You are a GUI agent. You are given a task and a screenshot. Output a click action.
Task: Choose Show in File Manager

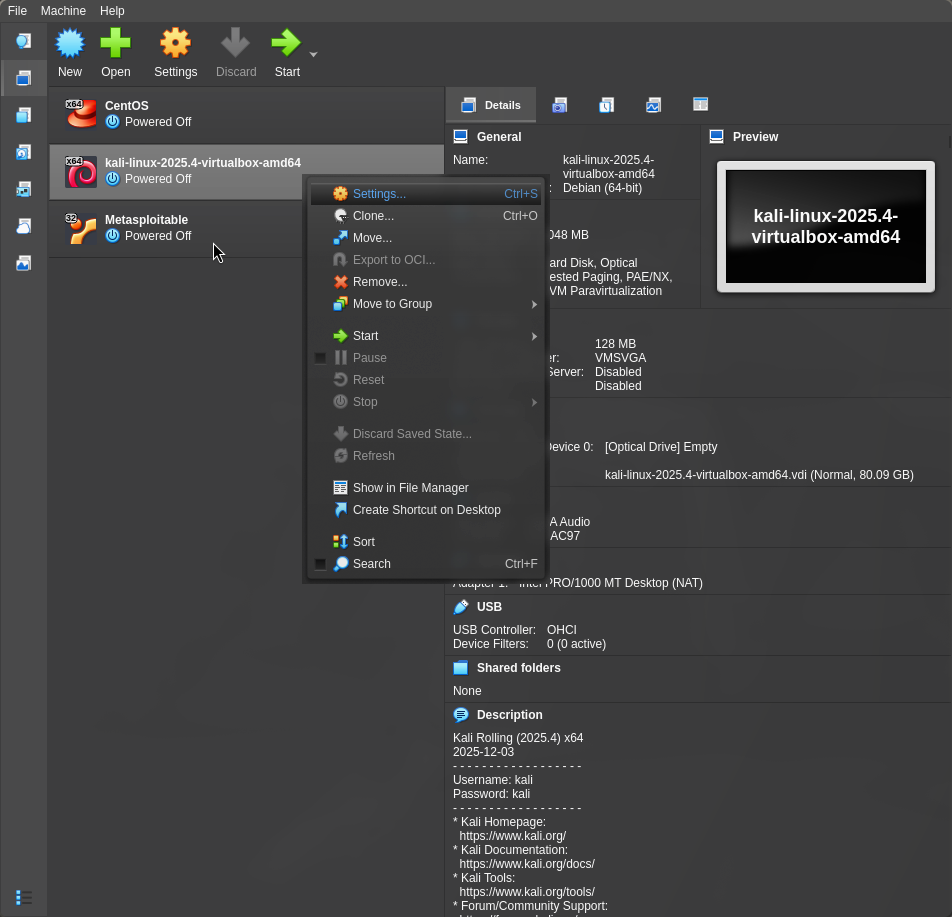point(426,488)
